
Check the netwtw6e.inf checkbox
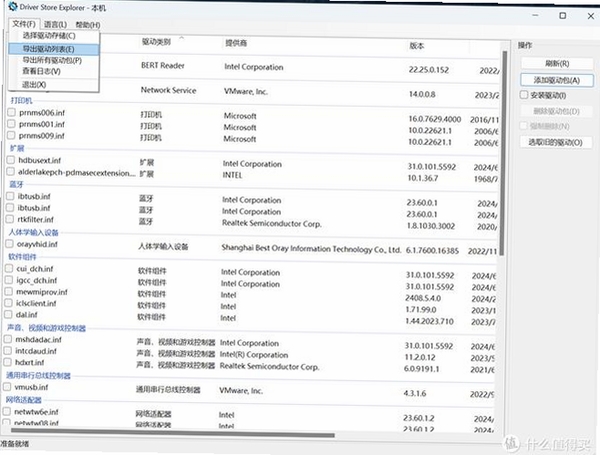7,411
